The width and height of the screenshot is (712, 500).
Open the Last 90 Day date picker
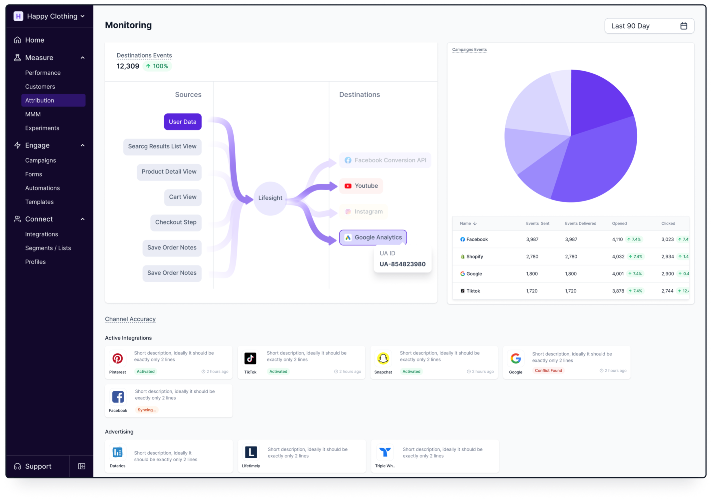point(649,26)
